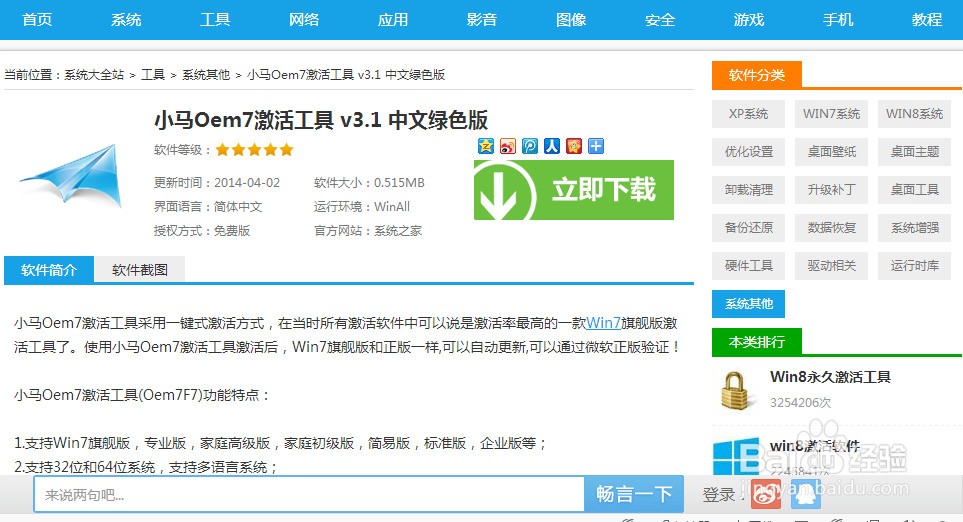Open the 图像 navigation item
Viewport: 963px width, 522px height.
click(x=571, y=20)
